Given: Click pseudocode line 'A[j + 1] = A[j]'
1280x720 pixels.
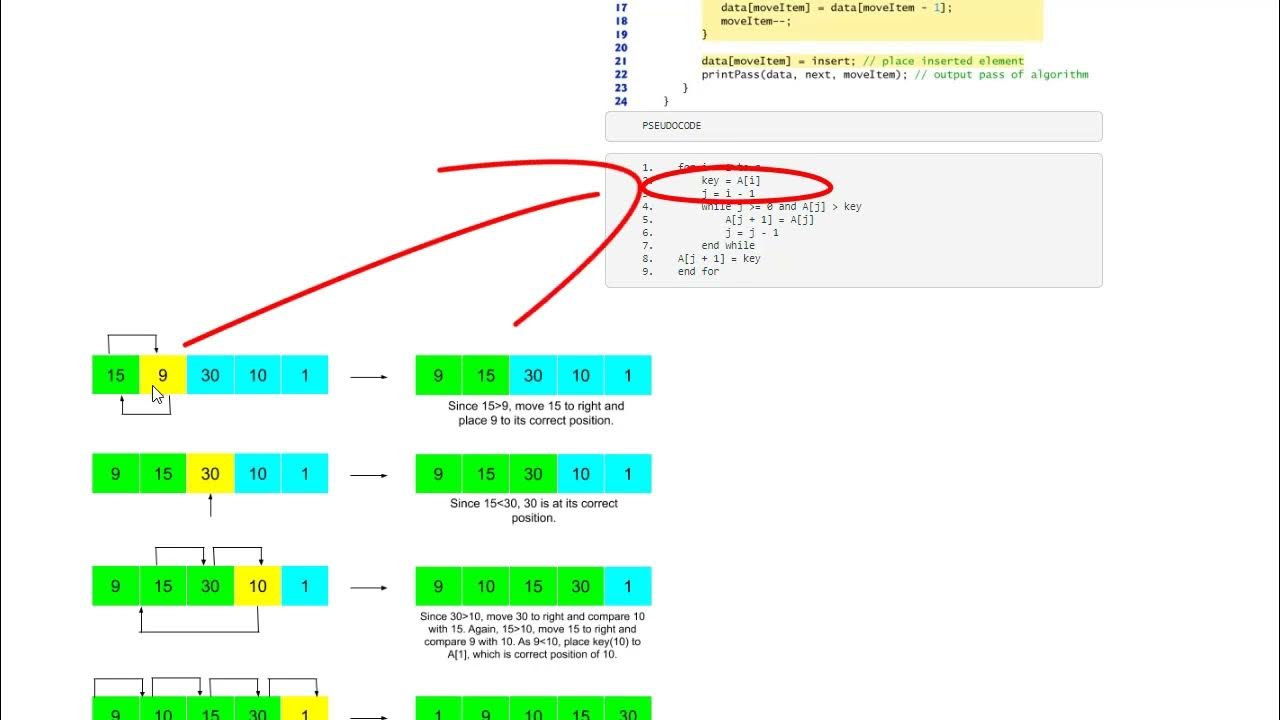Looking at the screenshot, I should tap(770, 220).
